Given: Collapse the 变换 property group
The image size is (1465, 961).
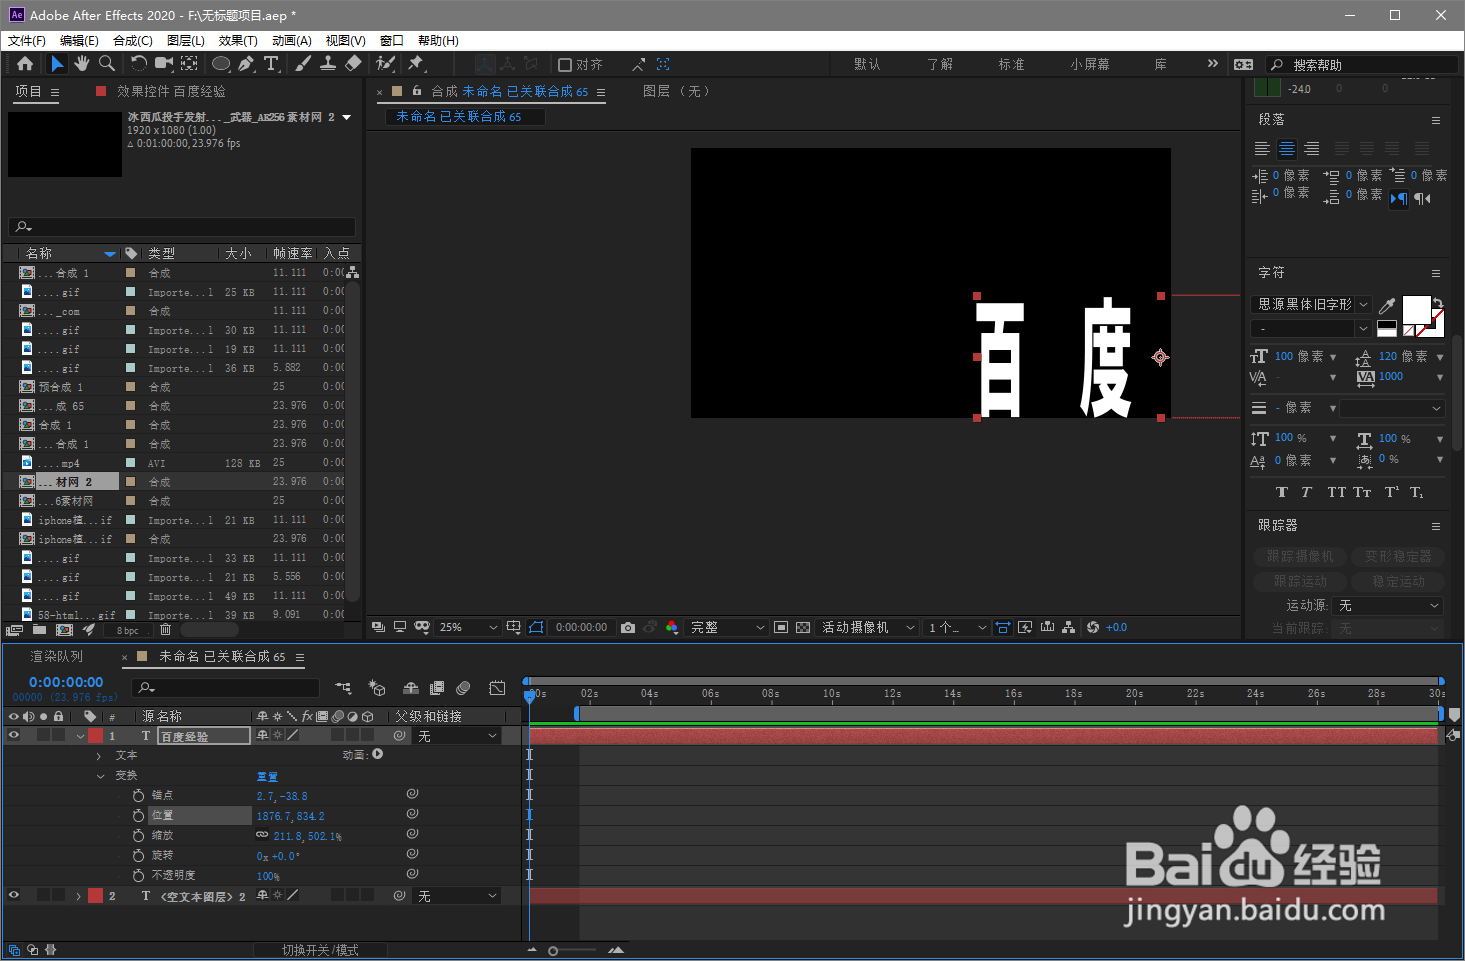Looking at the screenshot, I should click(x=100, y=776).
